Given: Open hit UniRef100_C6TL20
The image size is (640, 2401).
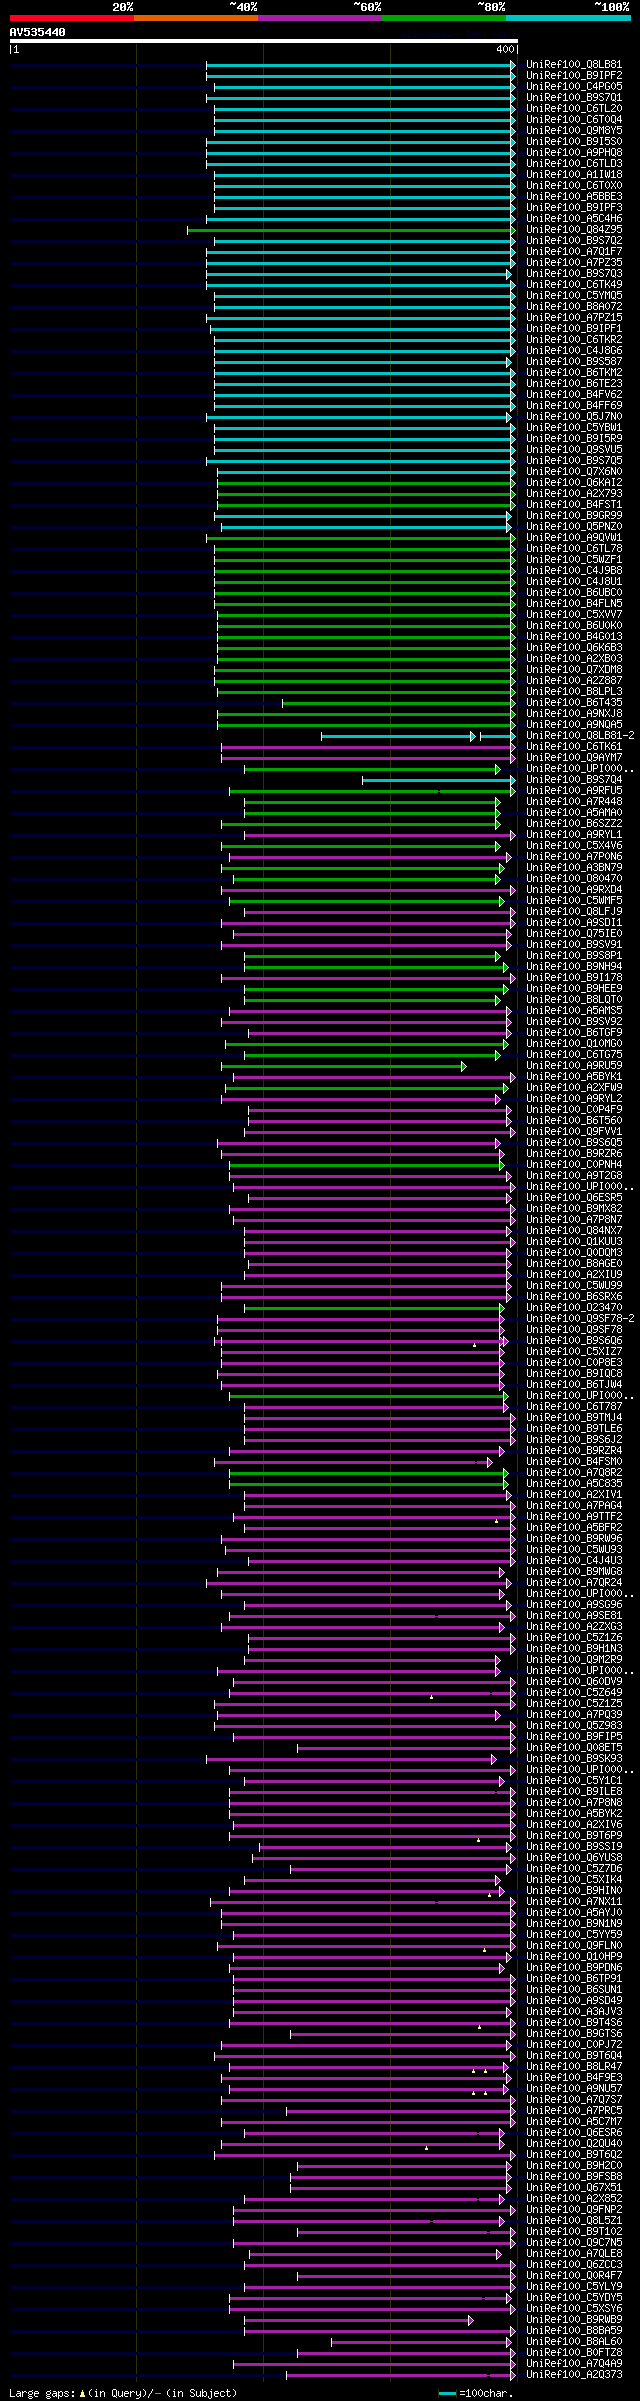Looking at the screenshot, I should click(574, 109).
